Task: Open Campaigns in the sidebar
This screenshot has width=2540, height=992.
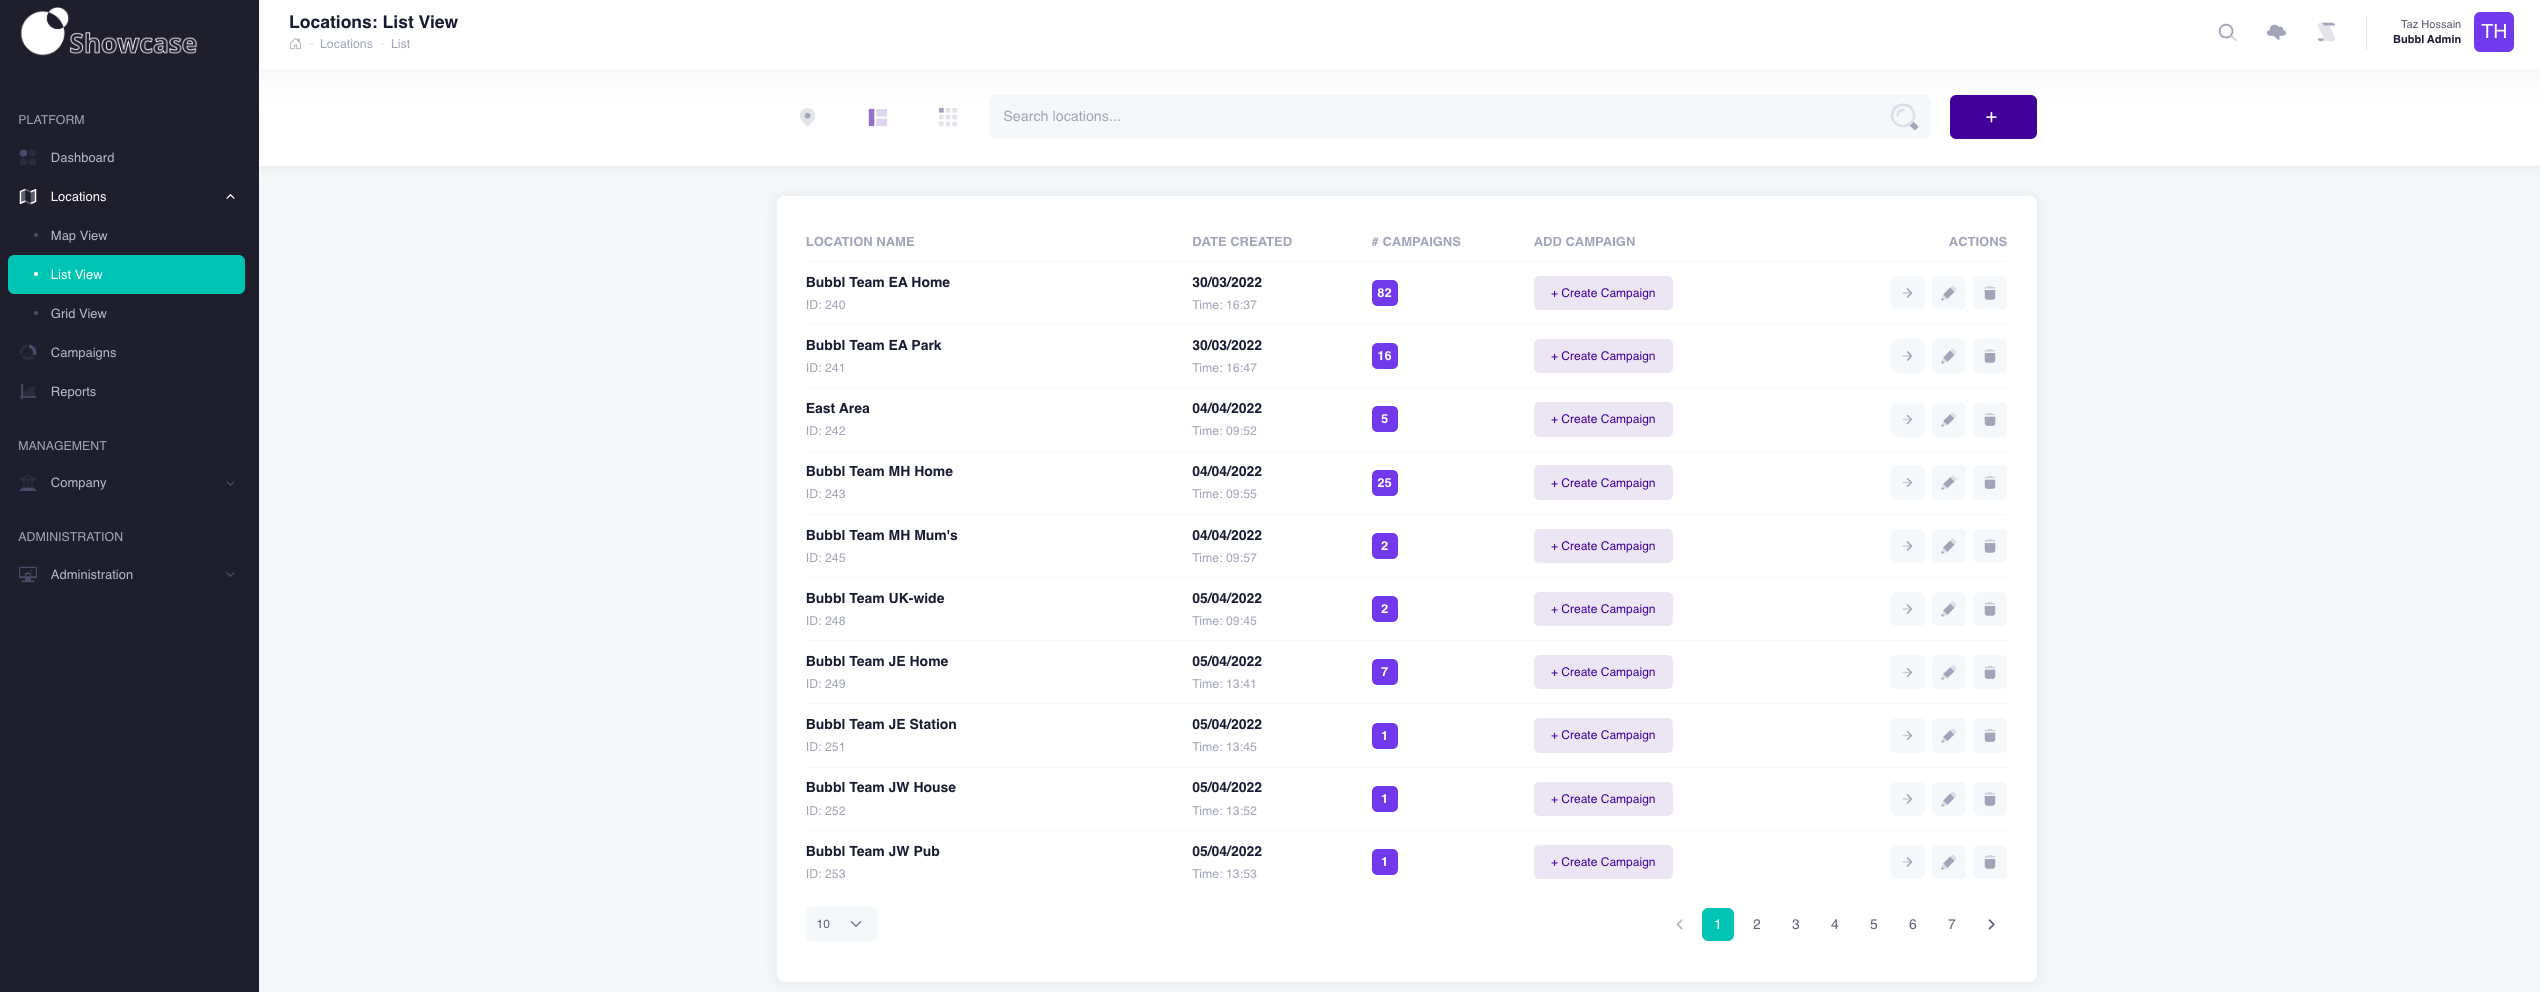Action: pos(126,353)
